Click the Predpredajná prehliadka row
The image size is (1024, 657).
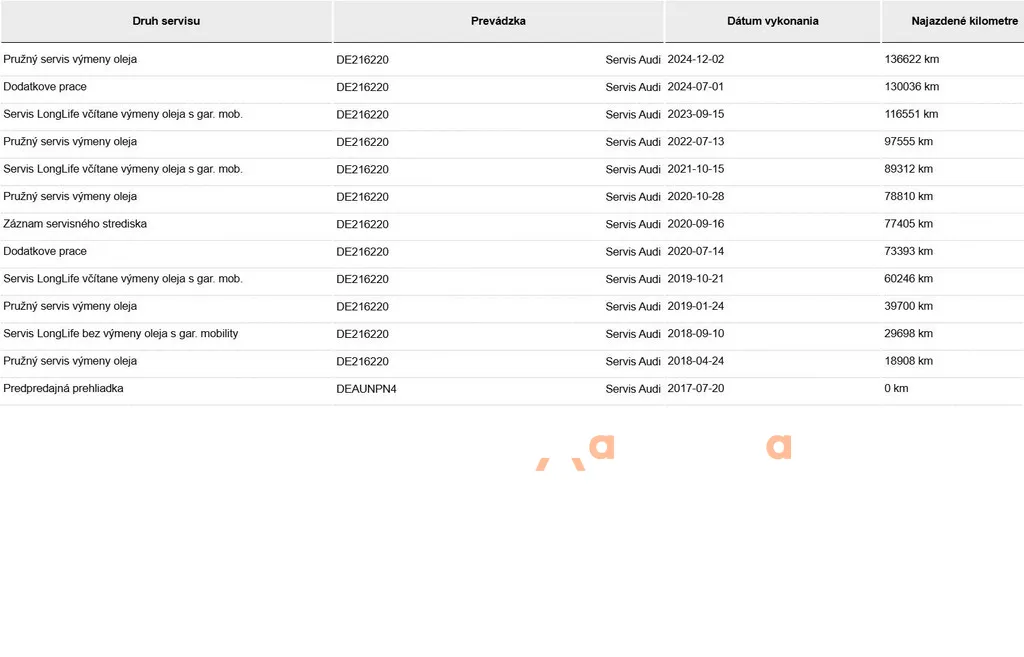tap(512, 389)
